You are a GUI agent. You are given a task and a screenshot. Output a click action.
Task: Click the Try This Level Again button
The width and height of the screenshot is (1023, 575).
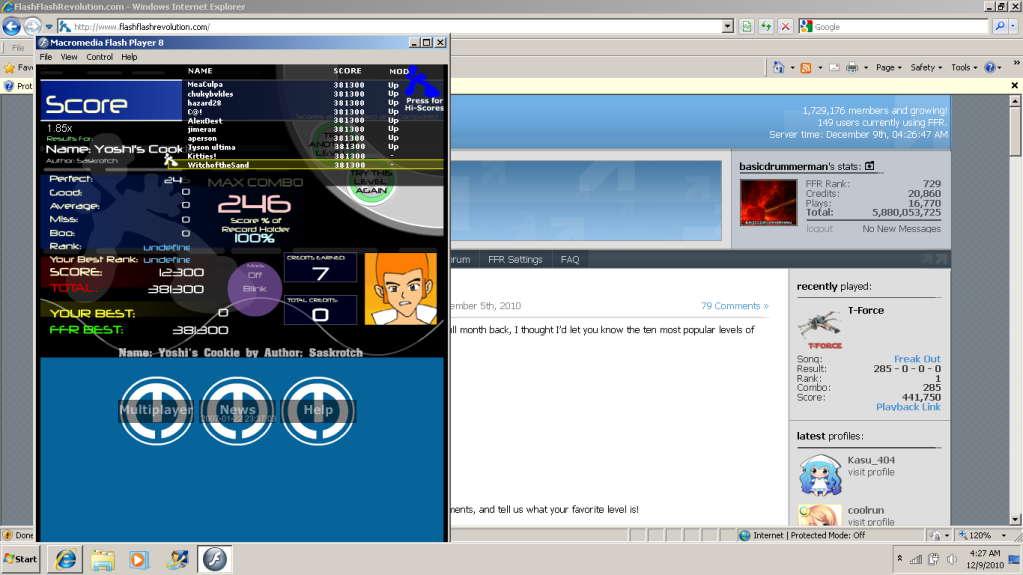click(x=371, y=184)
